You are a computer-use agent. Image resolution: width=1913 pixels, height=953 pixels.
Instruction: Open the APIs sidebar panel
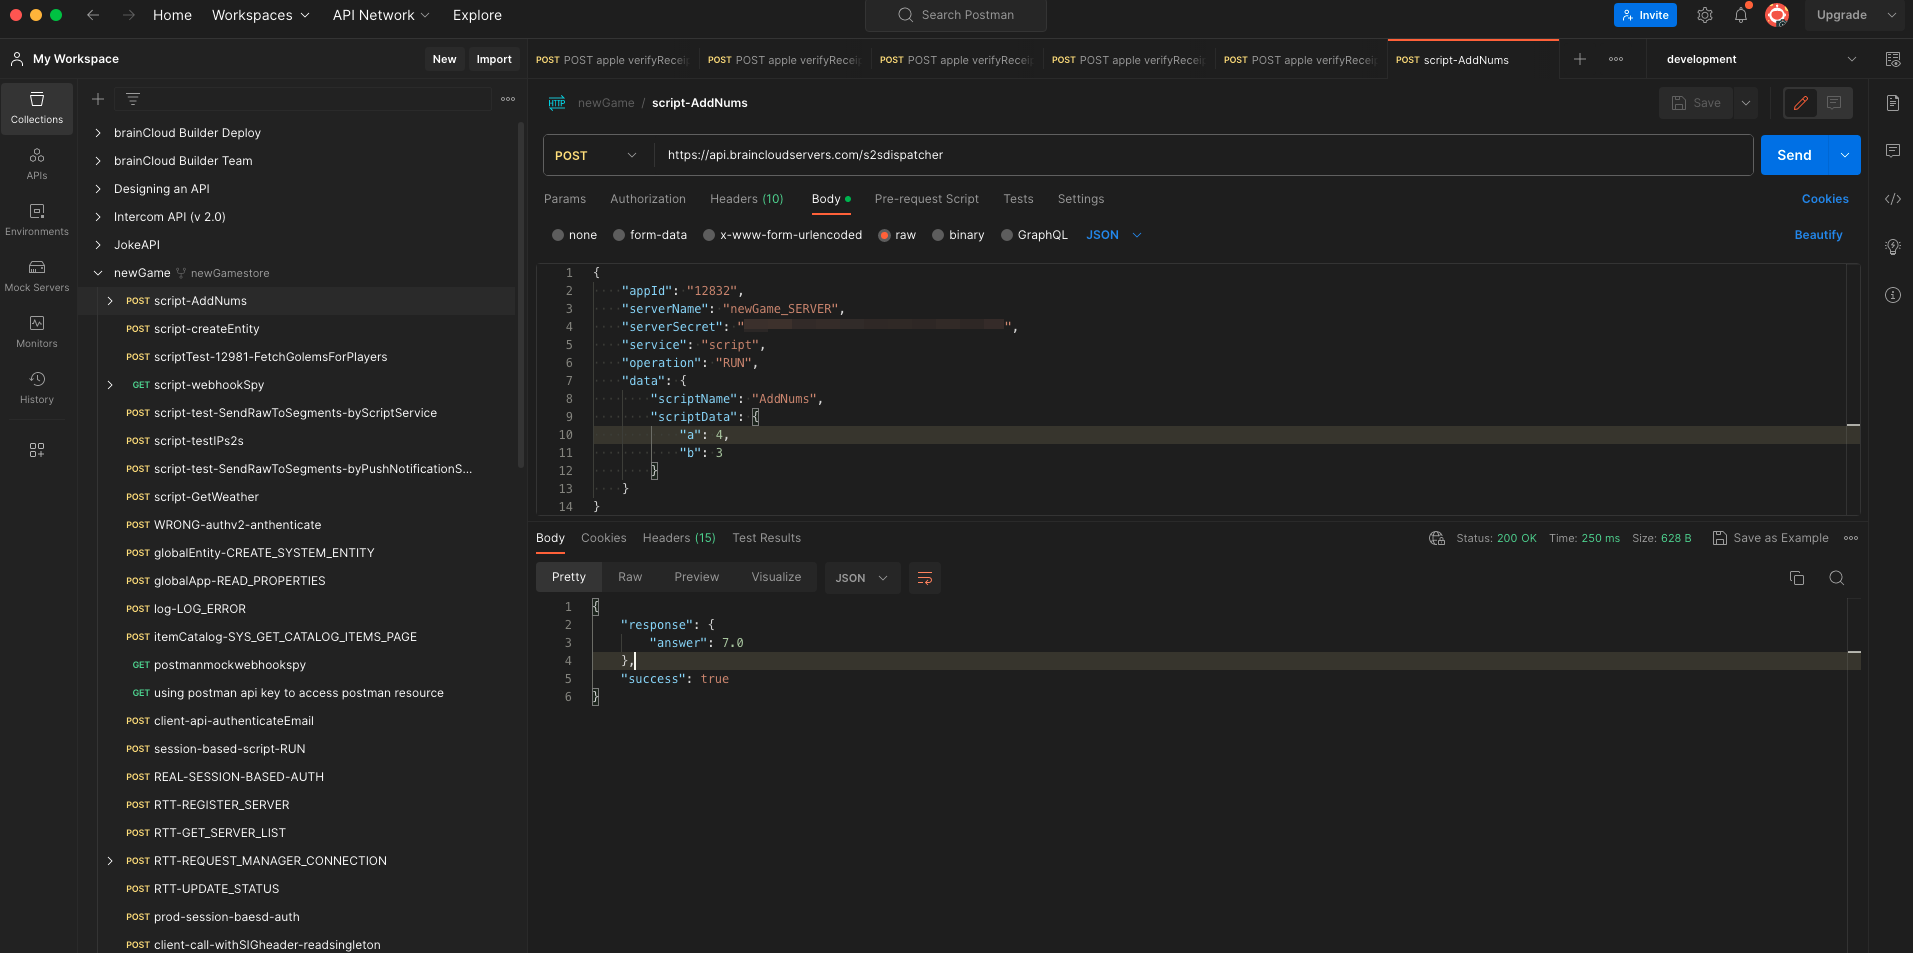[x=37, y=164]
